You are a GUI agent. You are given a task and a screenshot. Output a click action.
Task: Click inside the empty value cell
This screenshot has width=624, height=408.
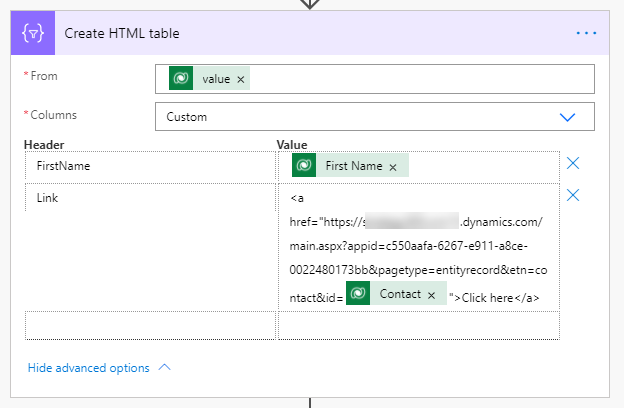click(x=419, y=326)
